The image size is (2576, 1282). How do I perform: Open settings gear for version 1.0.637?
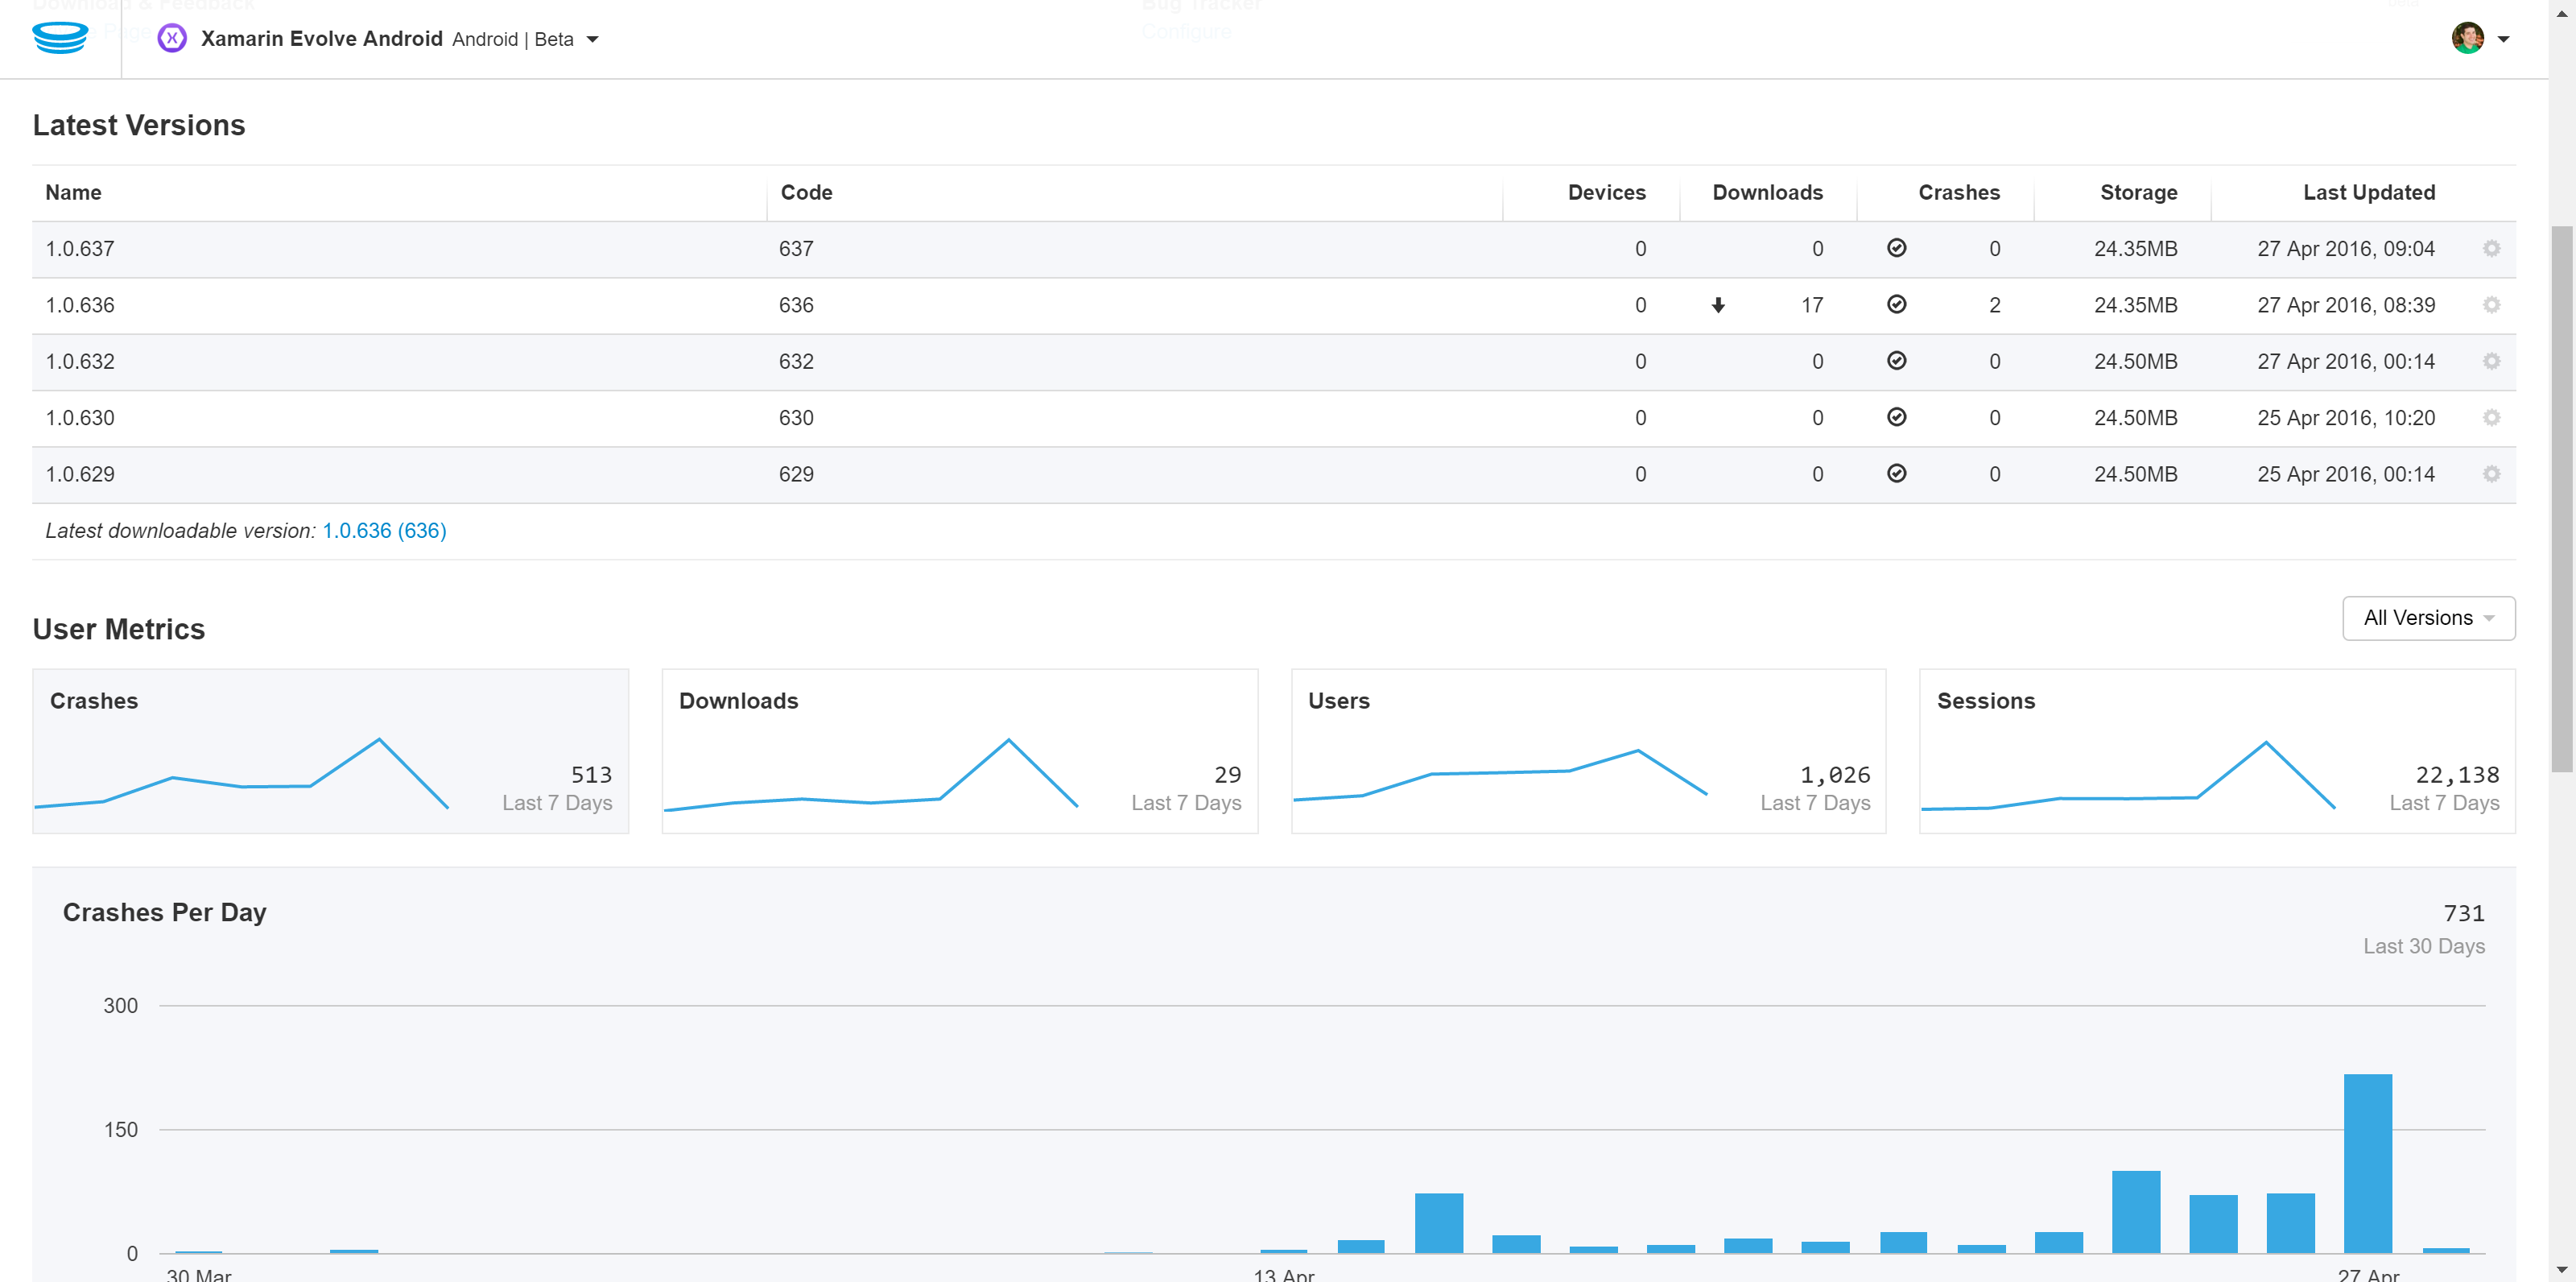click(x=2491, y=248)
